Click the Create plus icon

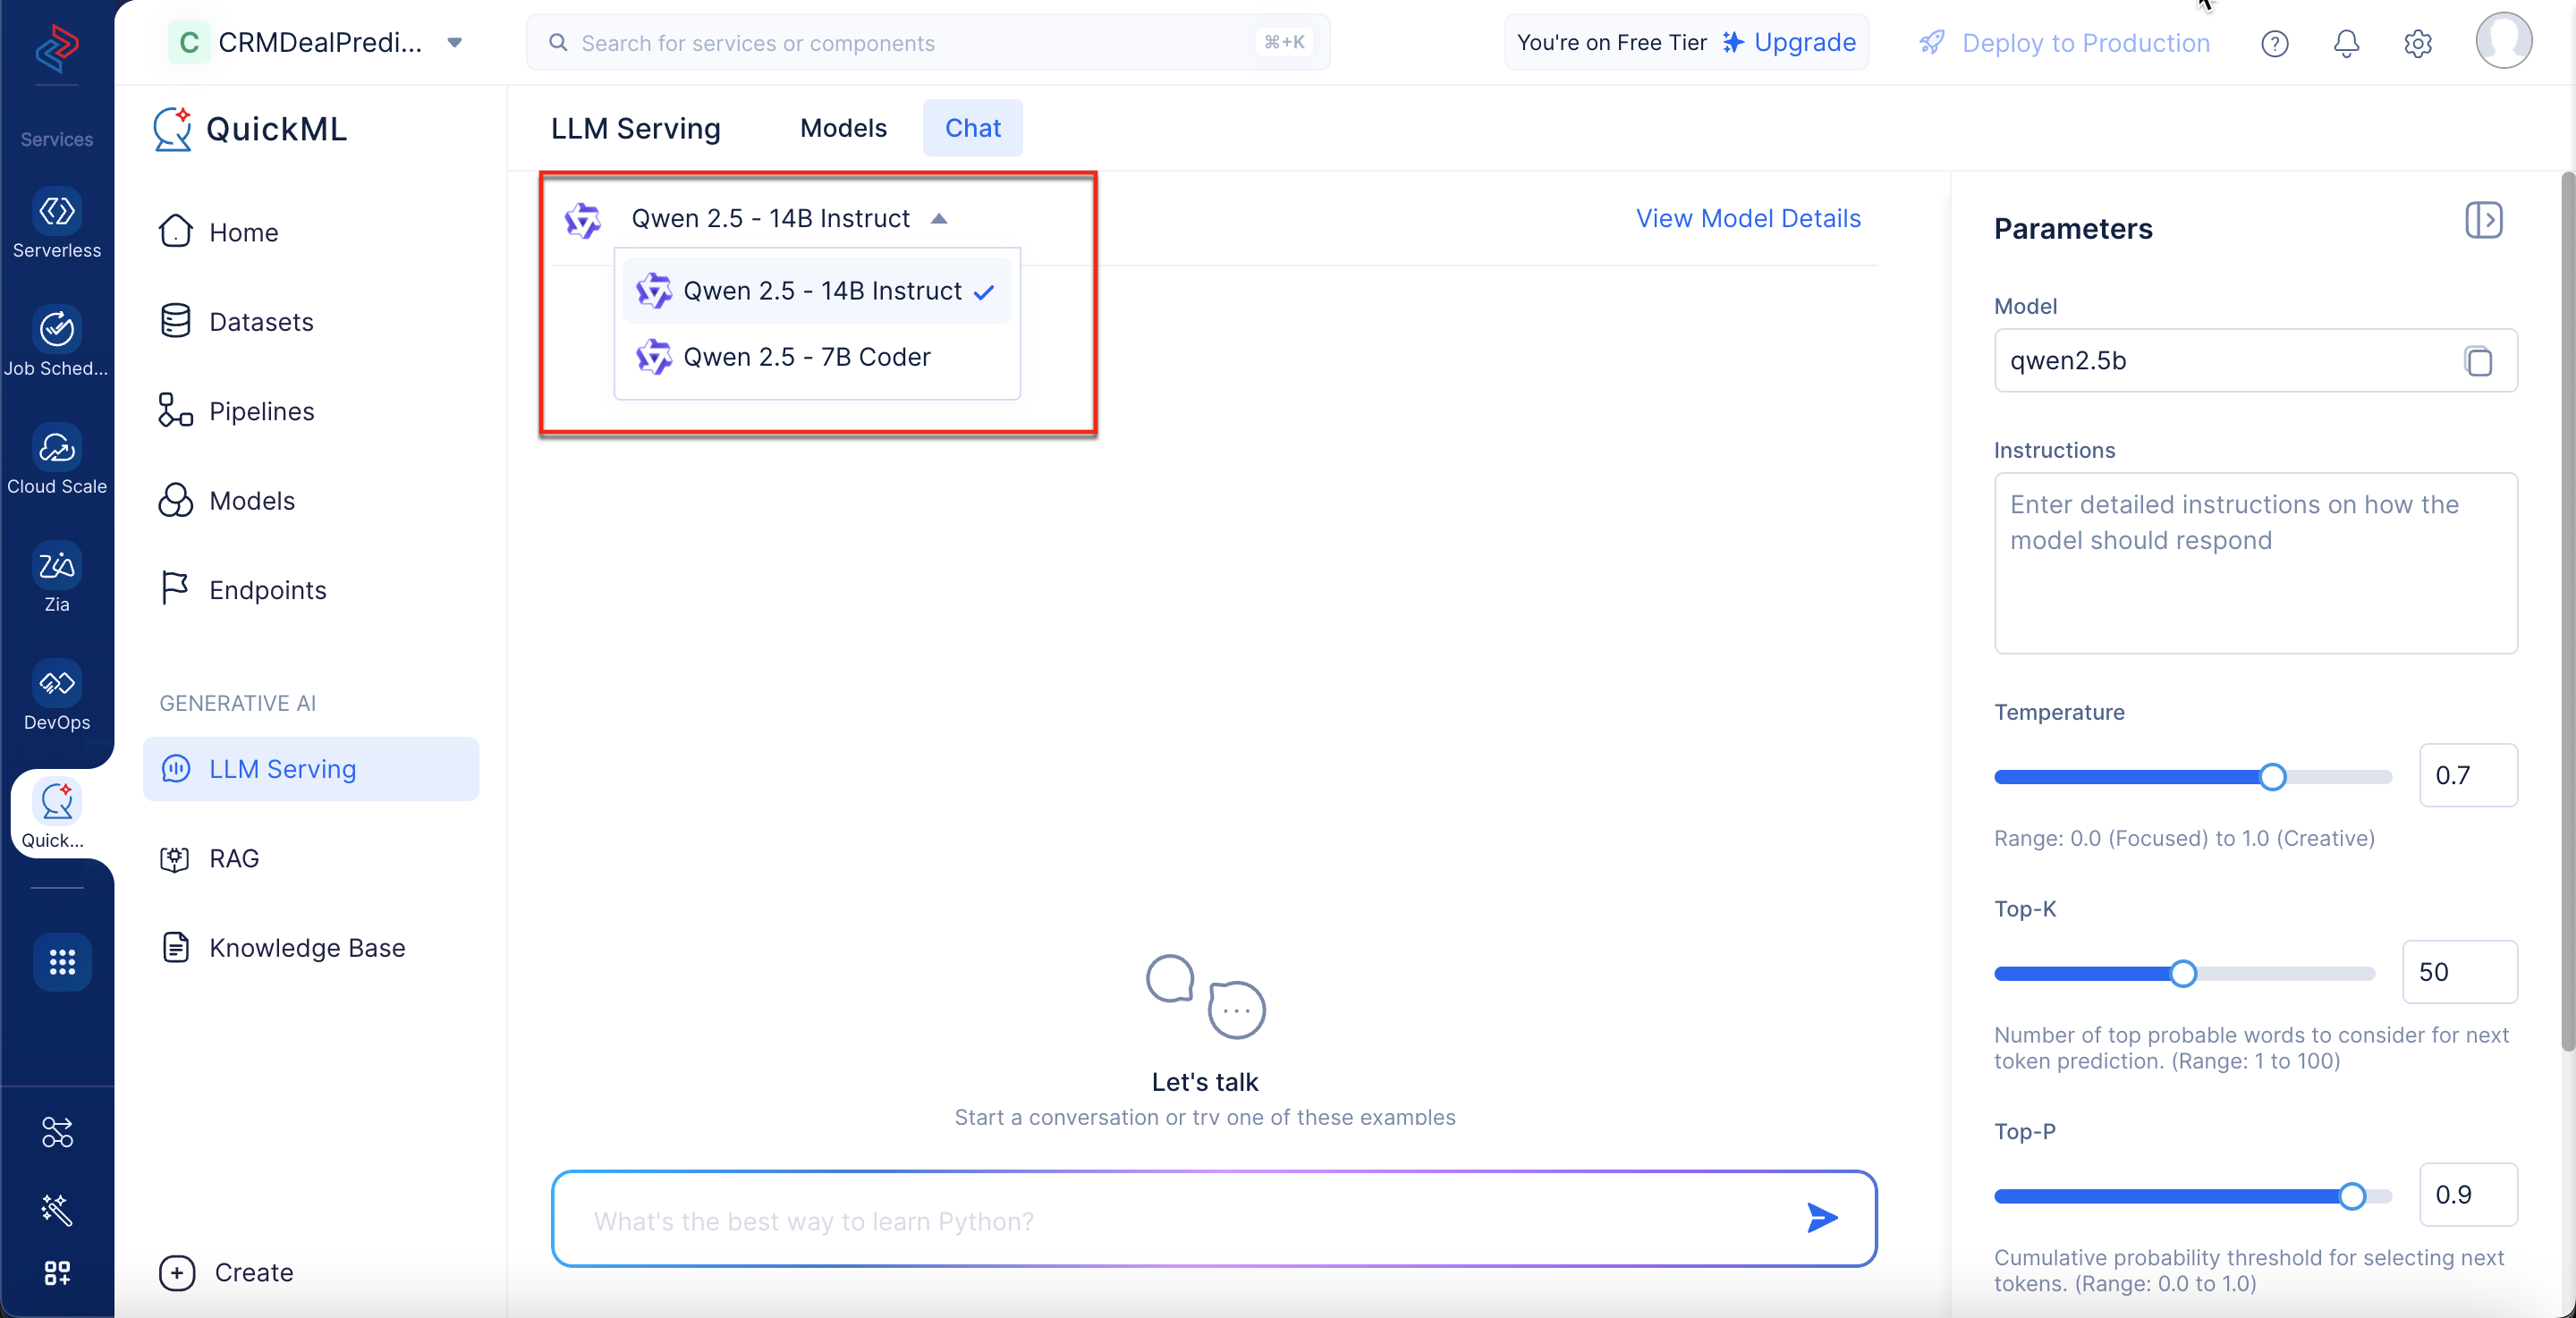click(177, 1272)
